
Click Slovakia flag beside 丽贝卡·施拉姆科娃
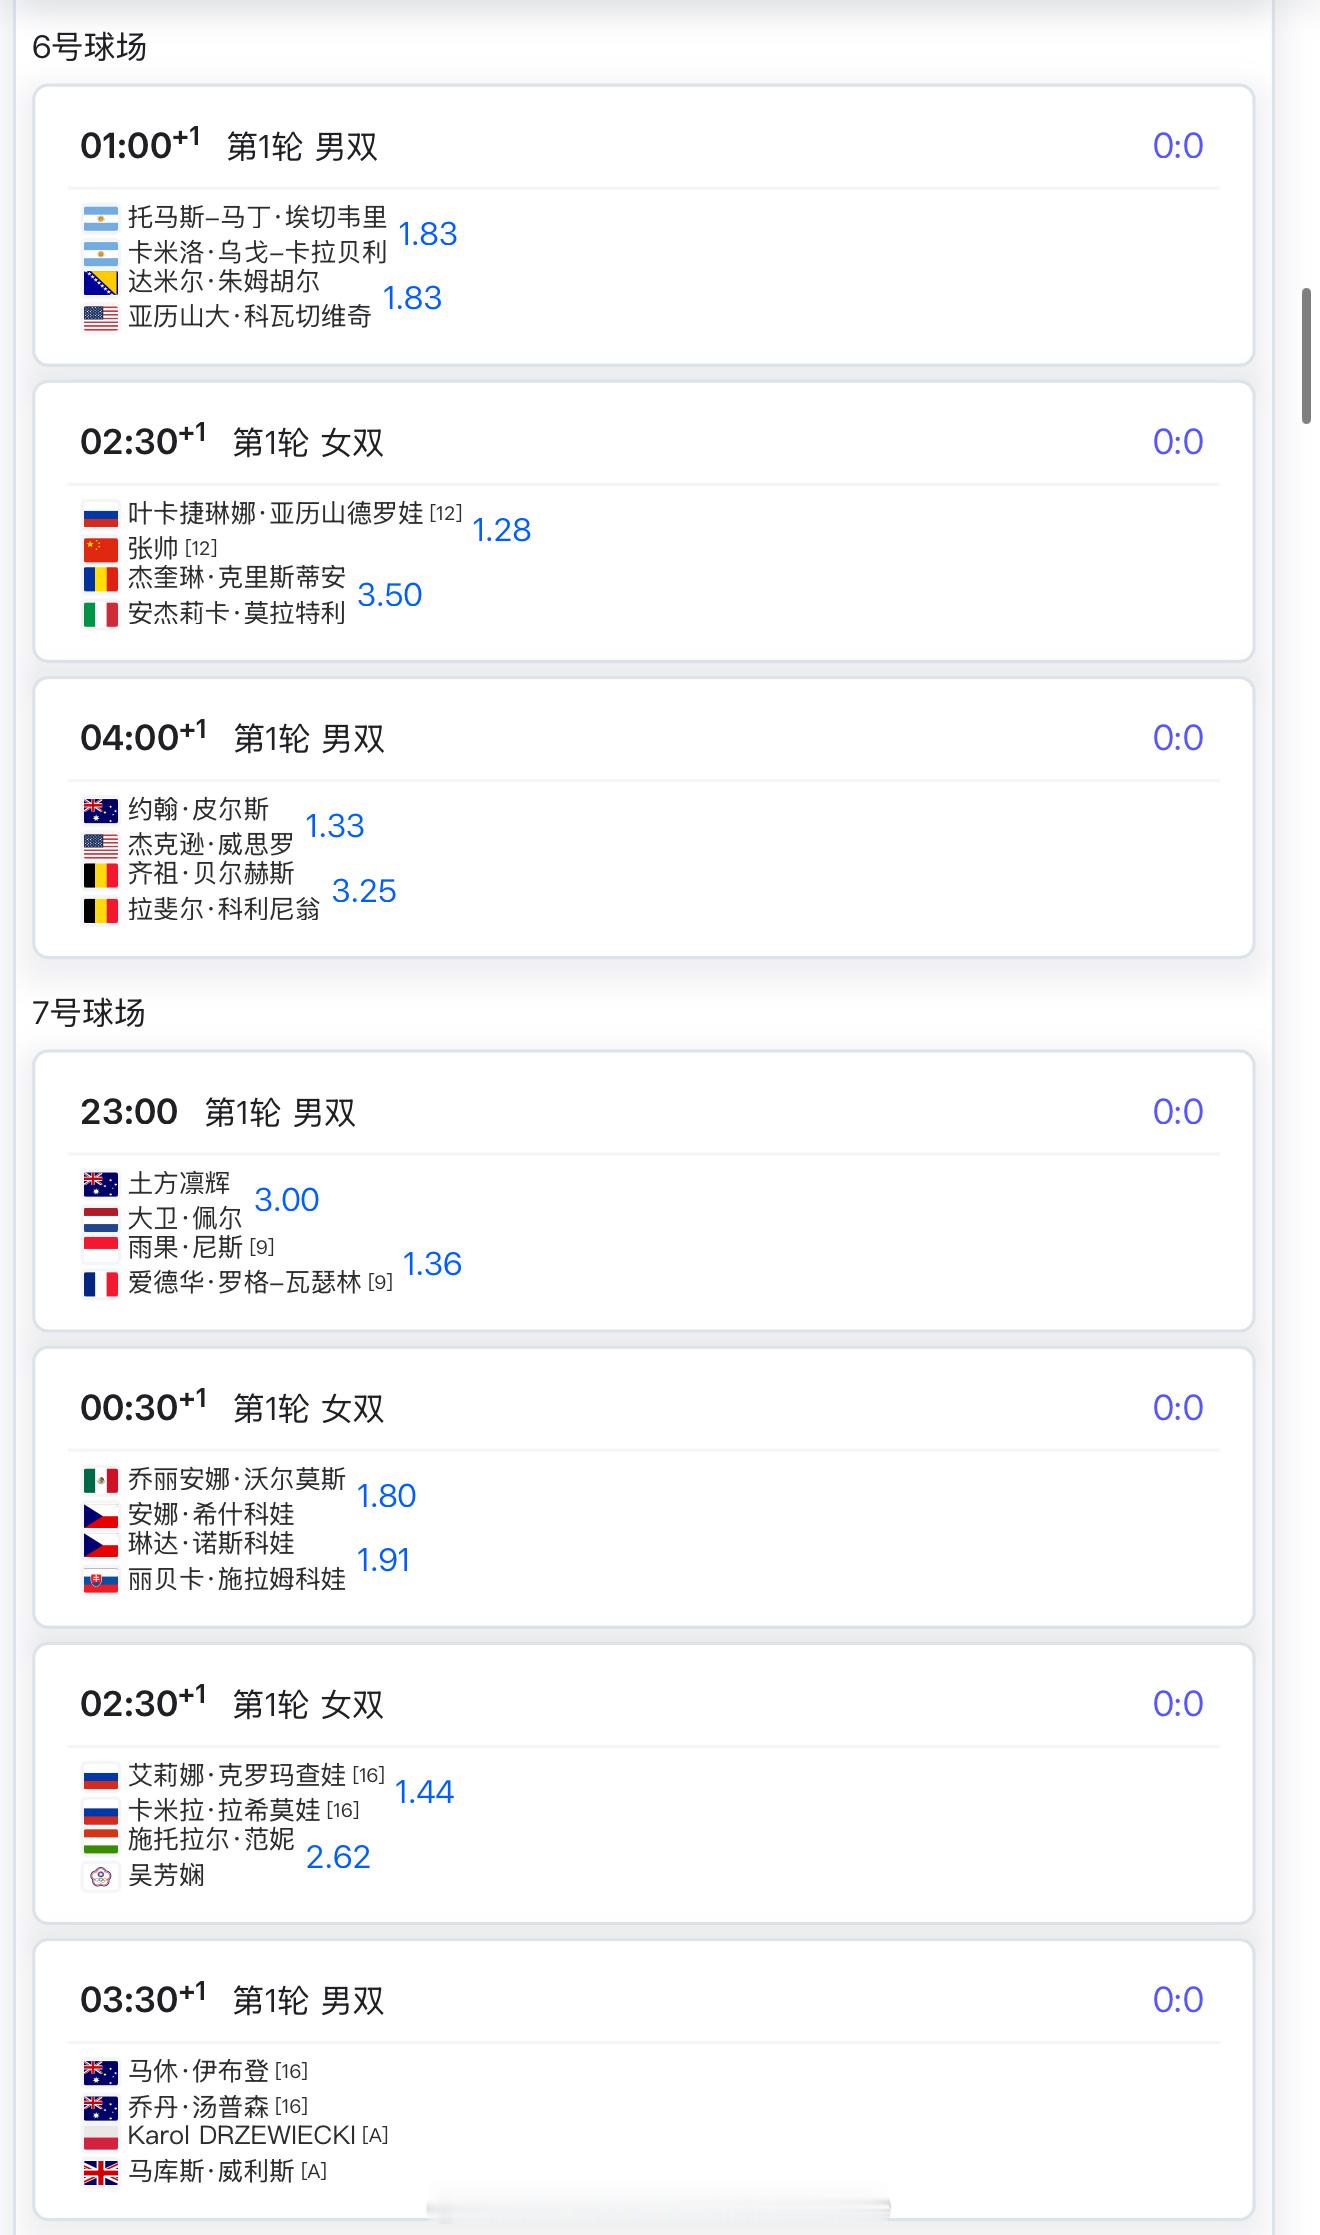click(100, 1580)
